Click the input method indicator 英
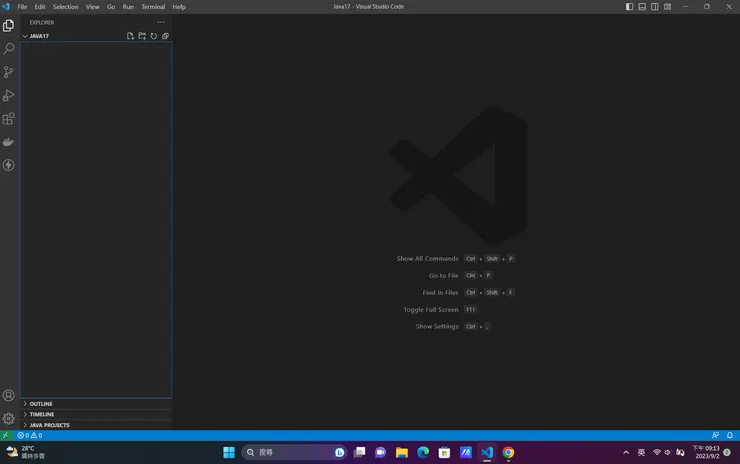740x464 pixels. click(x=641, y=452)
